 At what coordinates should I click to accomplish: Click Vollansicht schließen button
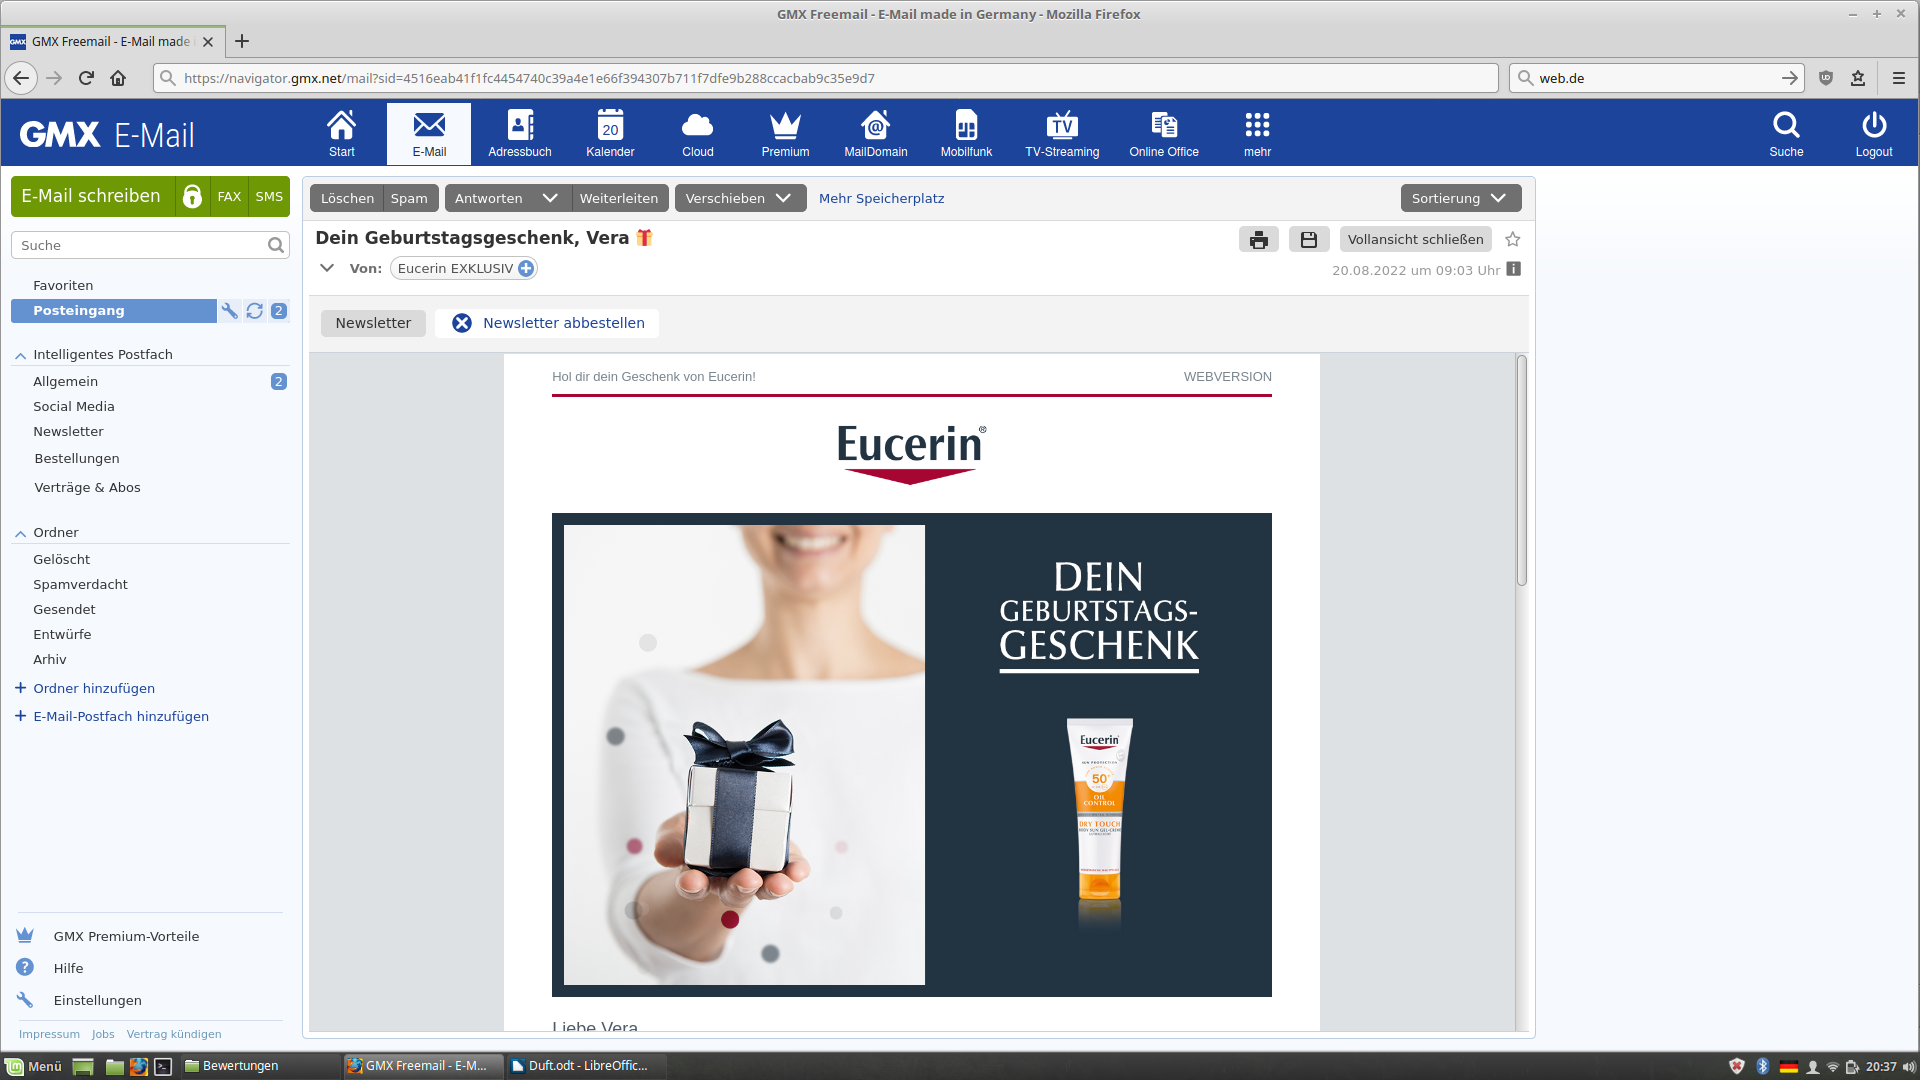click(1415, 239)
